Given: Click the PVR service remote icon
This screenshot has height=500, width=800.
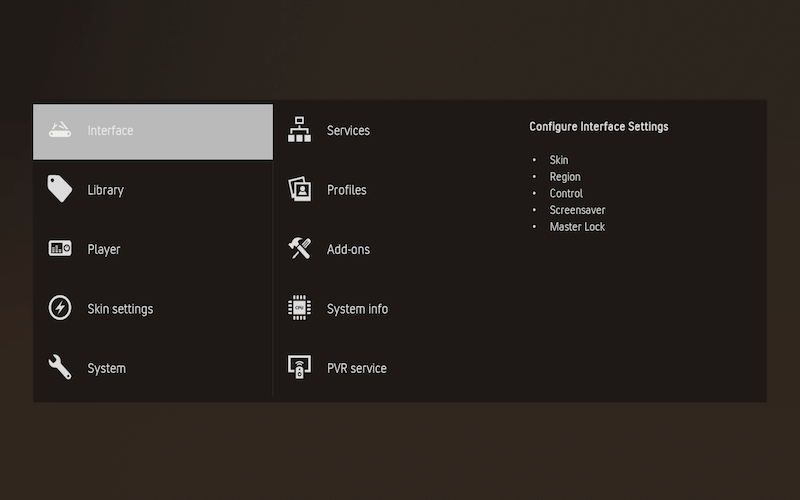Looking at the screenshot, I should click(x=299, y=367).
